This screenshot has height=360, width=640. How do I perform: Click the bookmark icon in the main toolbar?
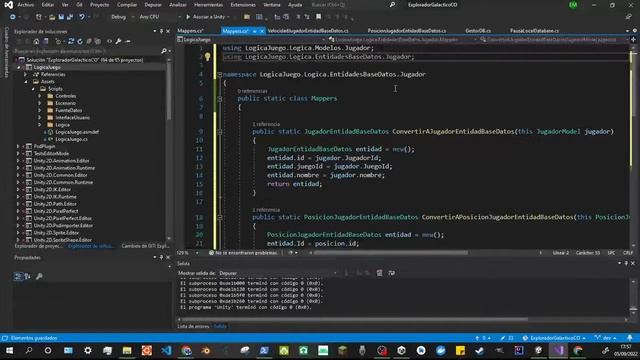318,17
